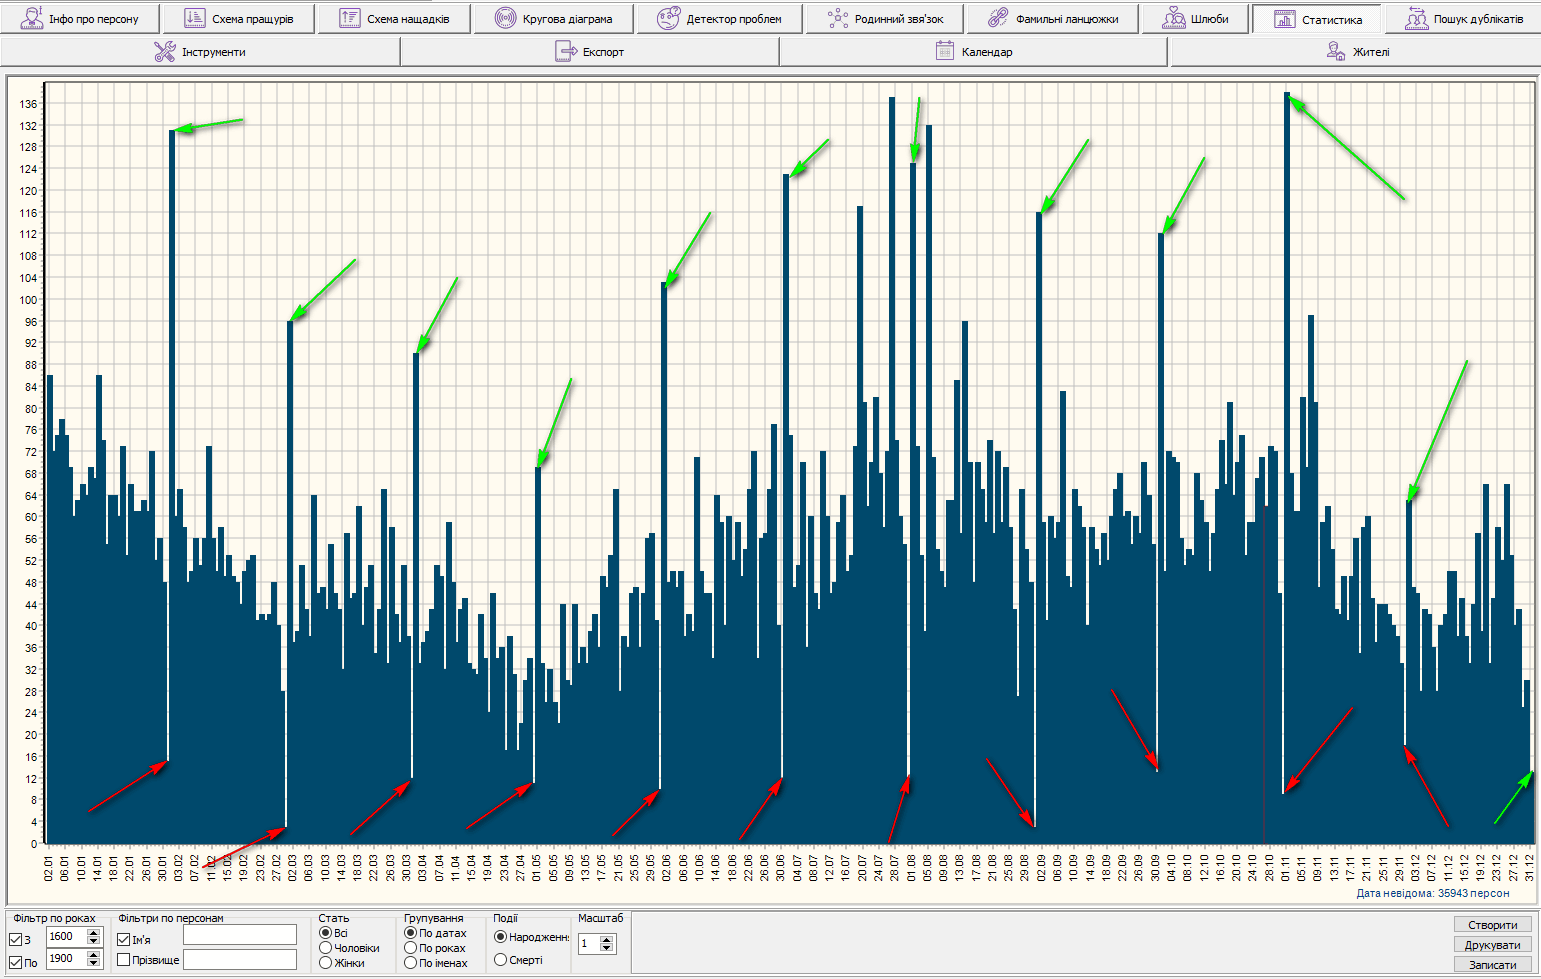Screen dimensions: 1541x979
Task: Select the 'Смерті' events radio button
Action: tap(501, 960)
